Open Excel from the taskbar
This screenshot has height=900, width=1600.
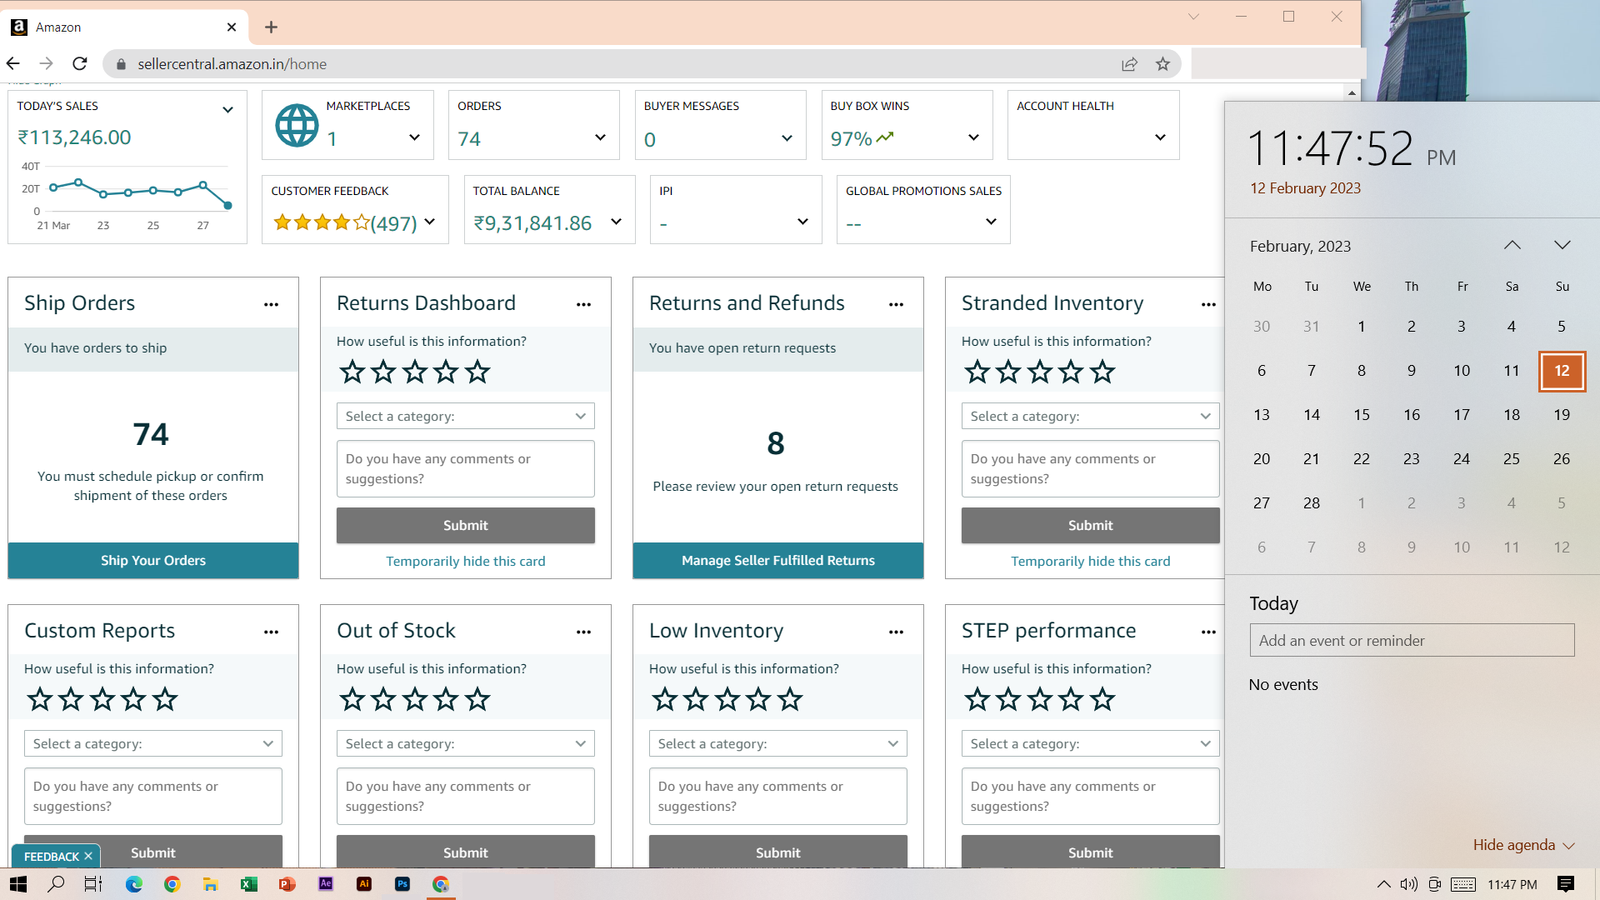[x=249, y=884]
